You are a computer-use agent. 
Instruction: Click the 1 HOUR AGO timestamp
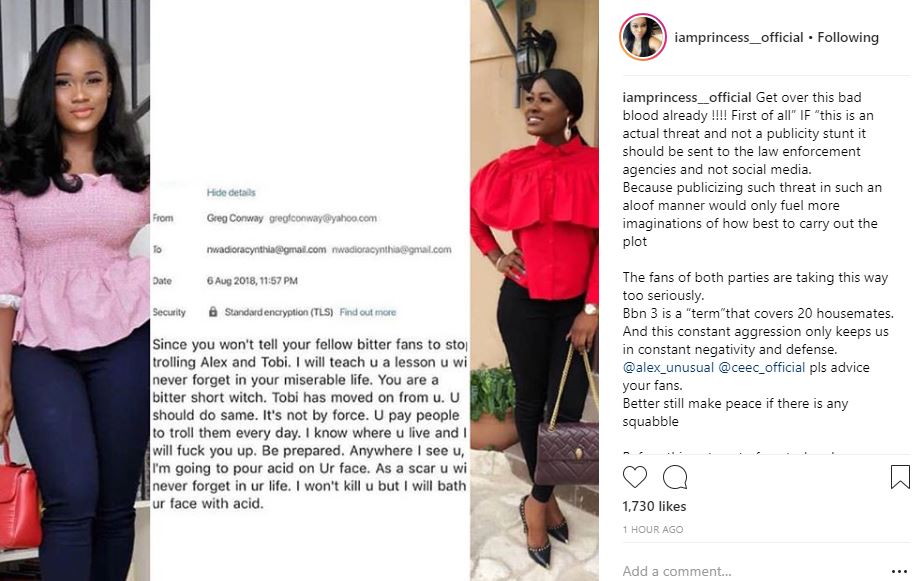[x=653, y=530]
